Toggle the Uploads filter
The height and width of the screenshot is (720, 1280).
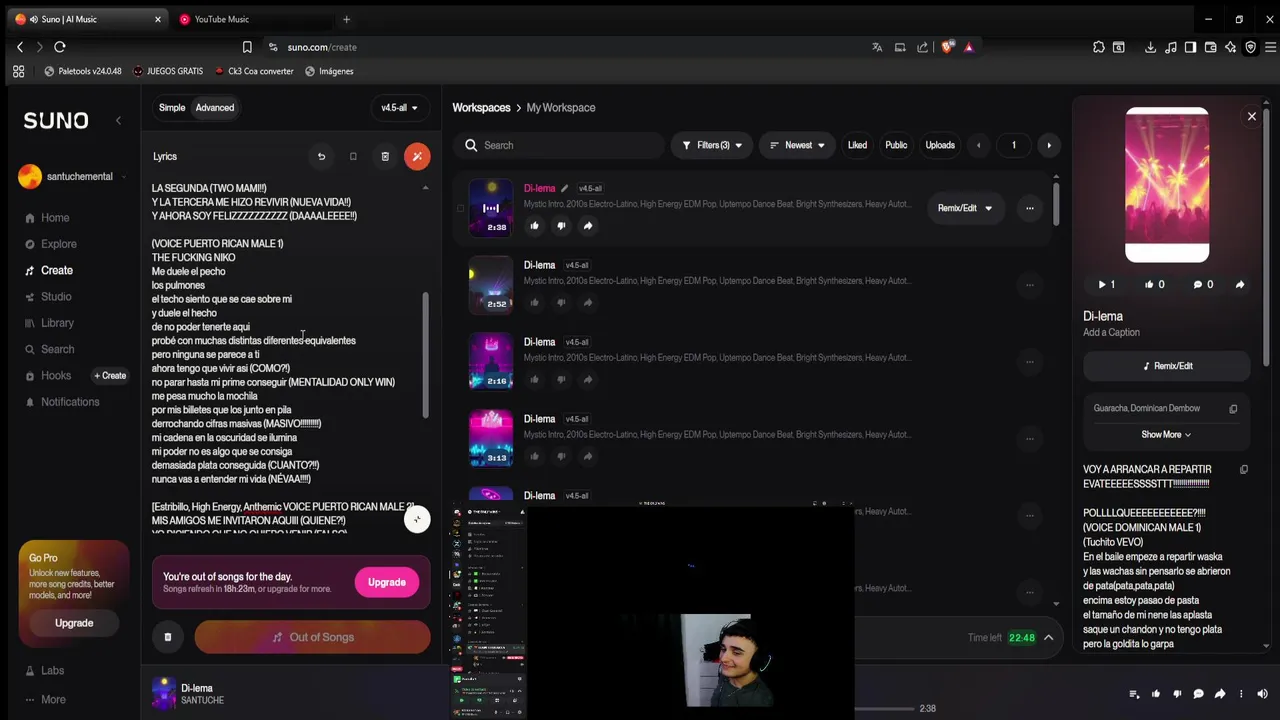(x=940, y=145)
